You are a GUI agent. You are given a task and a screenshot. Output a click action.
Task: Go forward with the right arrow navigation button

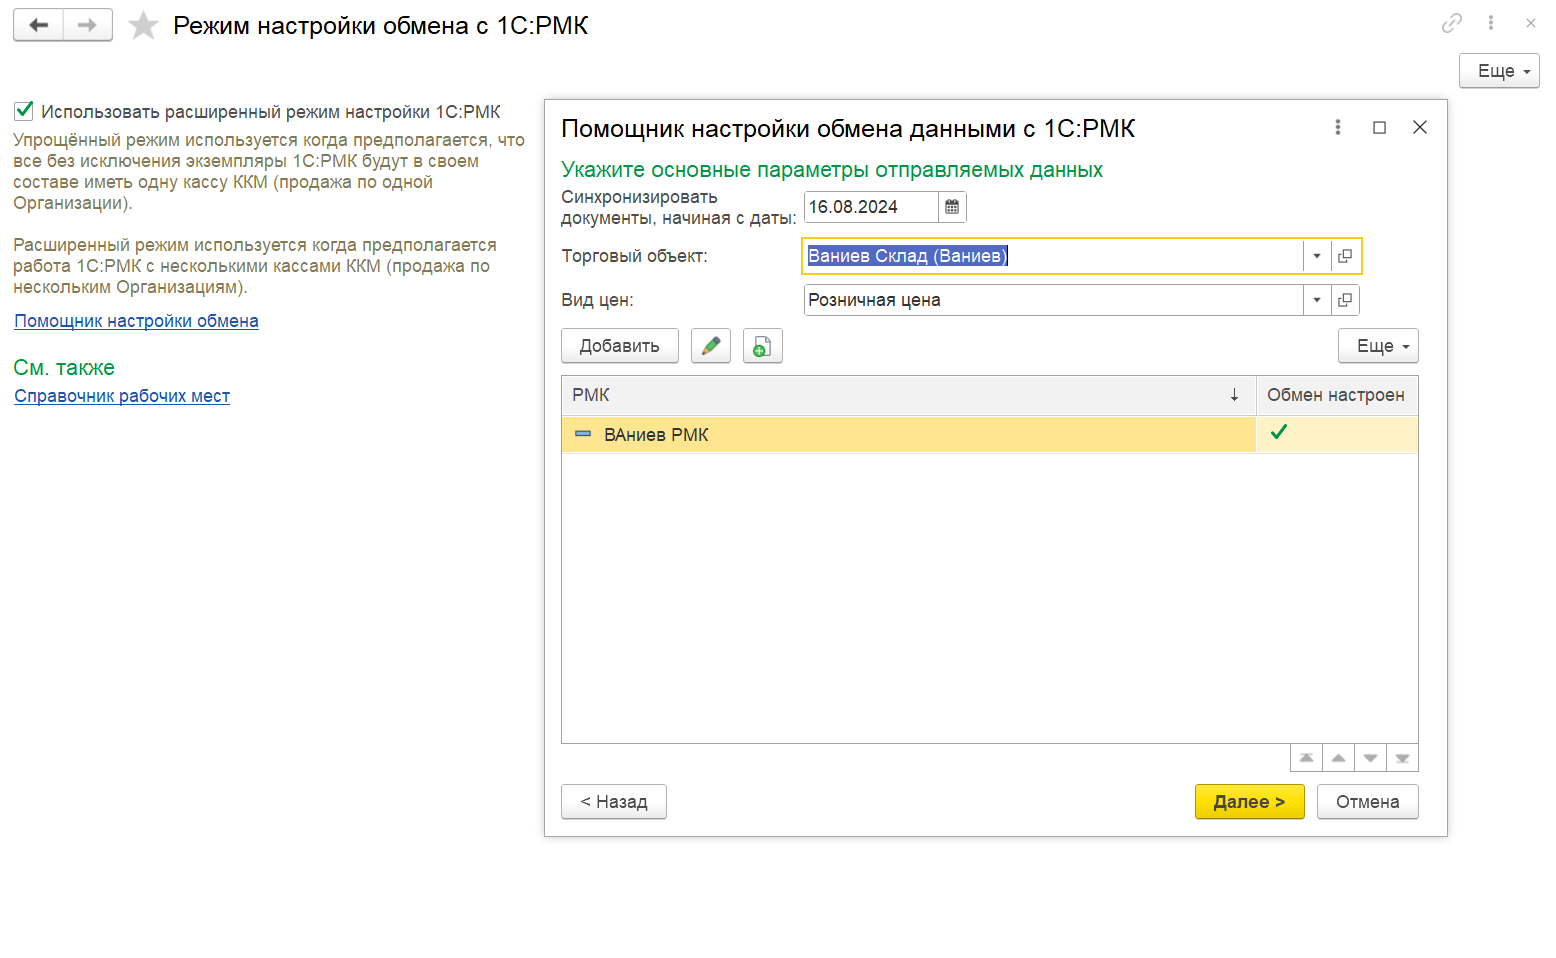pyautogui.click(x=88, y=25)
